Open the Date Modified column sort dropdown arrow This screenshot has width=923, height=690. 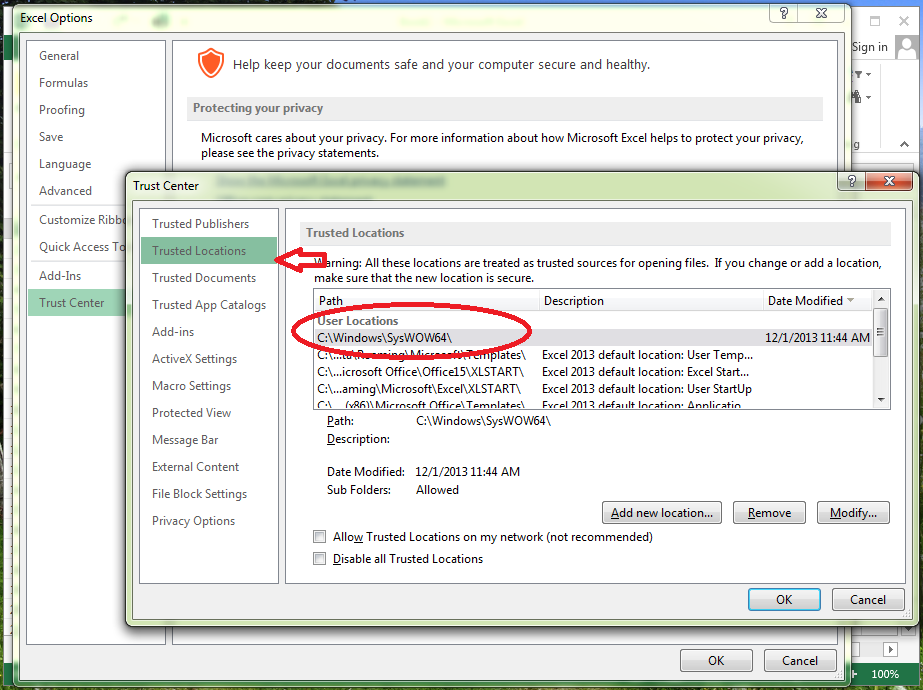click(851, 300)
